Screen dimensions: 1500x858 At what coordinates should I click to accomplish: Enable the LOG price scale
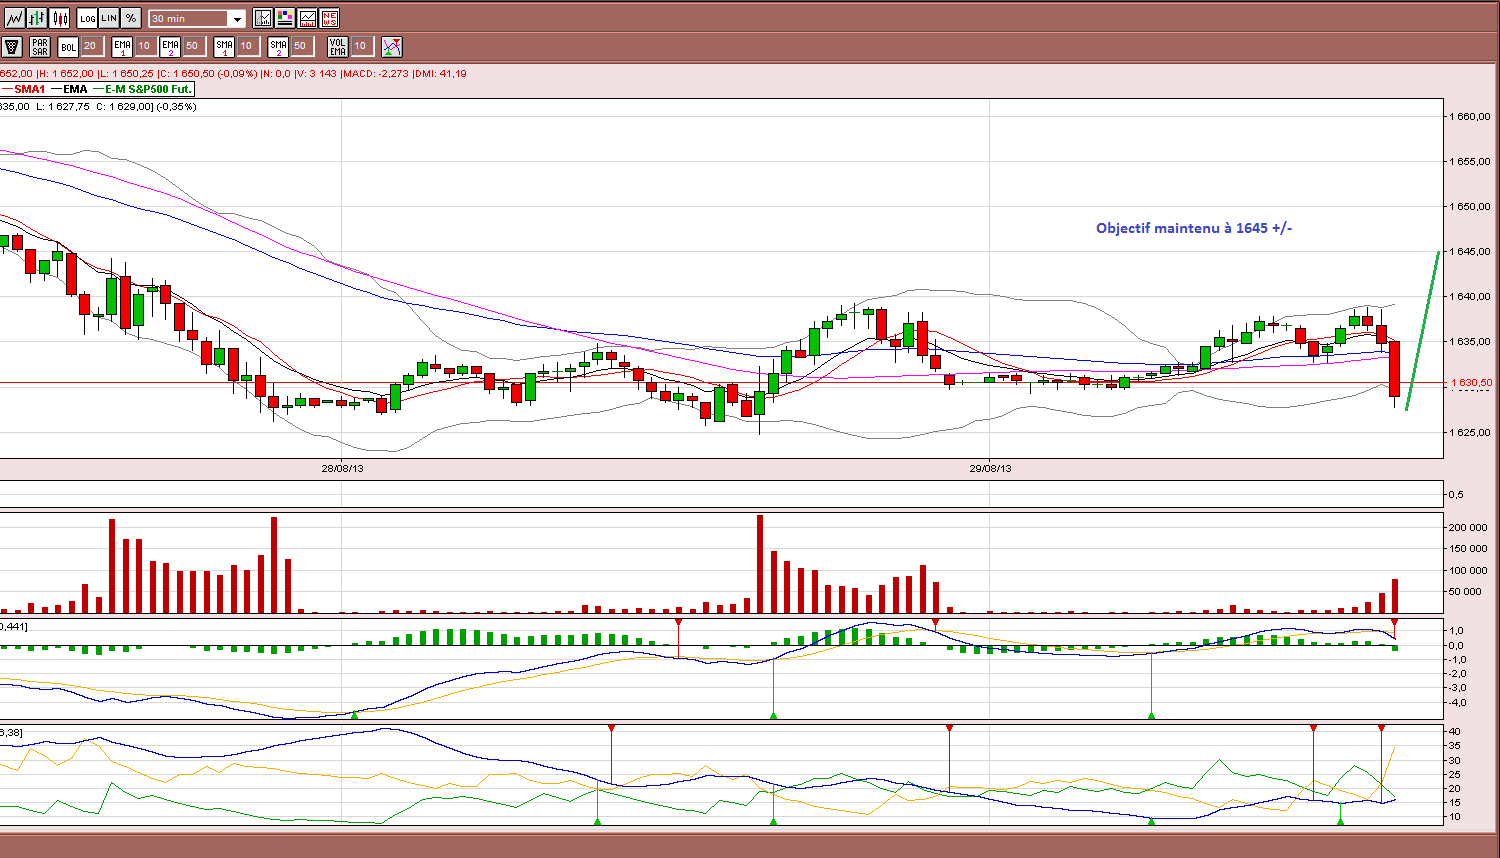pyautogui.click(x=87, y=18)
